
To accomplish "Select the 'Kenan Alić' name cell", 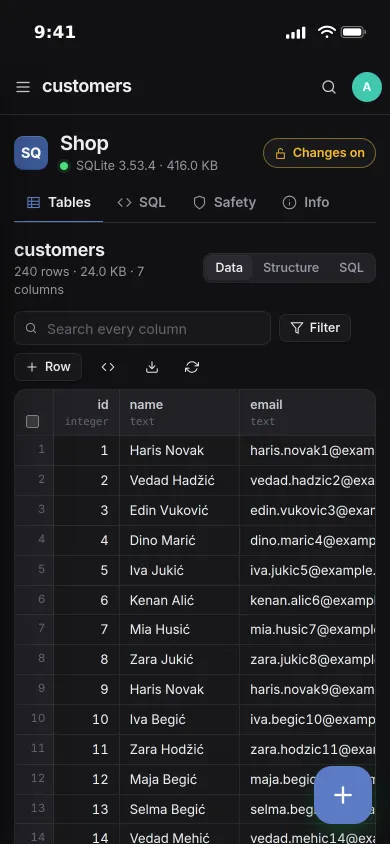I will pos(179,600).
